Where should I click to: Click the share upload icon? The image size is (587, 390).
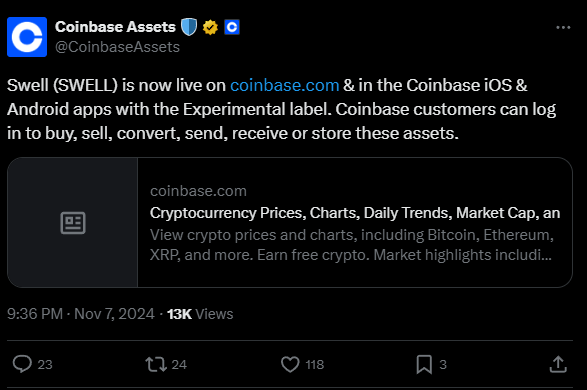click(558, 364)
